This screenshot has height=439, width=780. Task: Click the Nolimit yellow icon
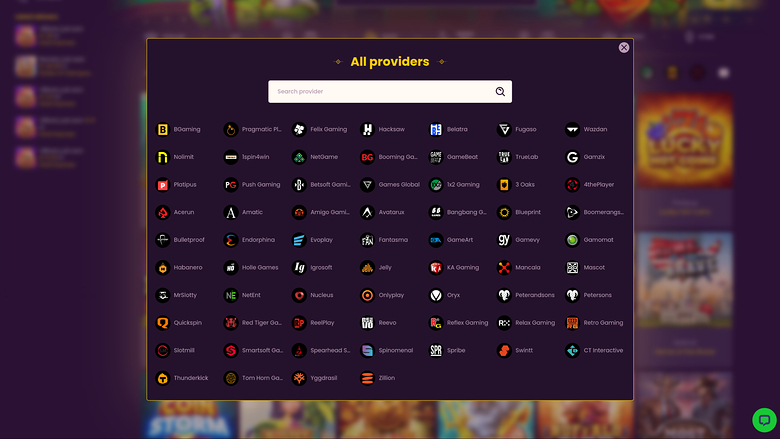click(163, 157)
